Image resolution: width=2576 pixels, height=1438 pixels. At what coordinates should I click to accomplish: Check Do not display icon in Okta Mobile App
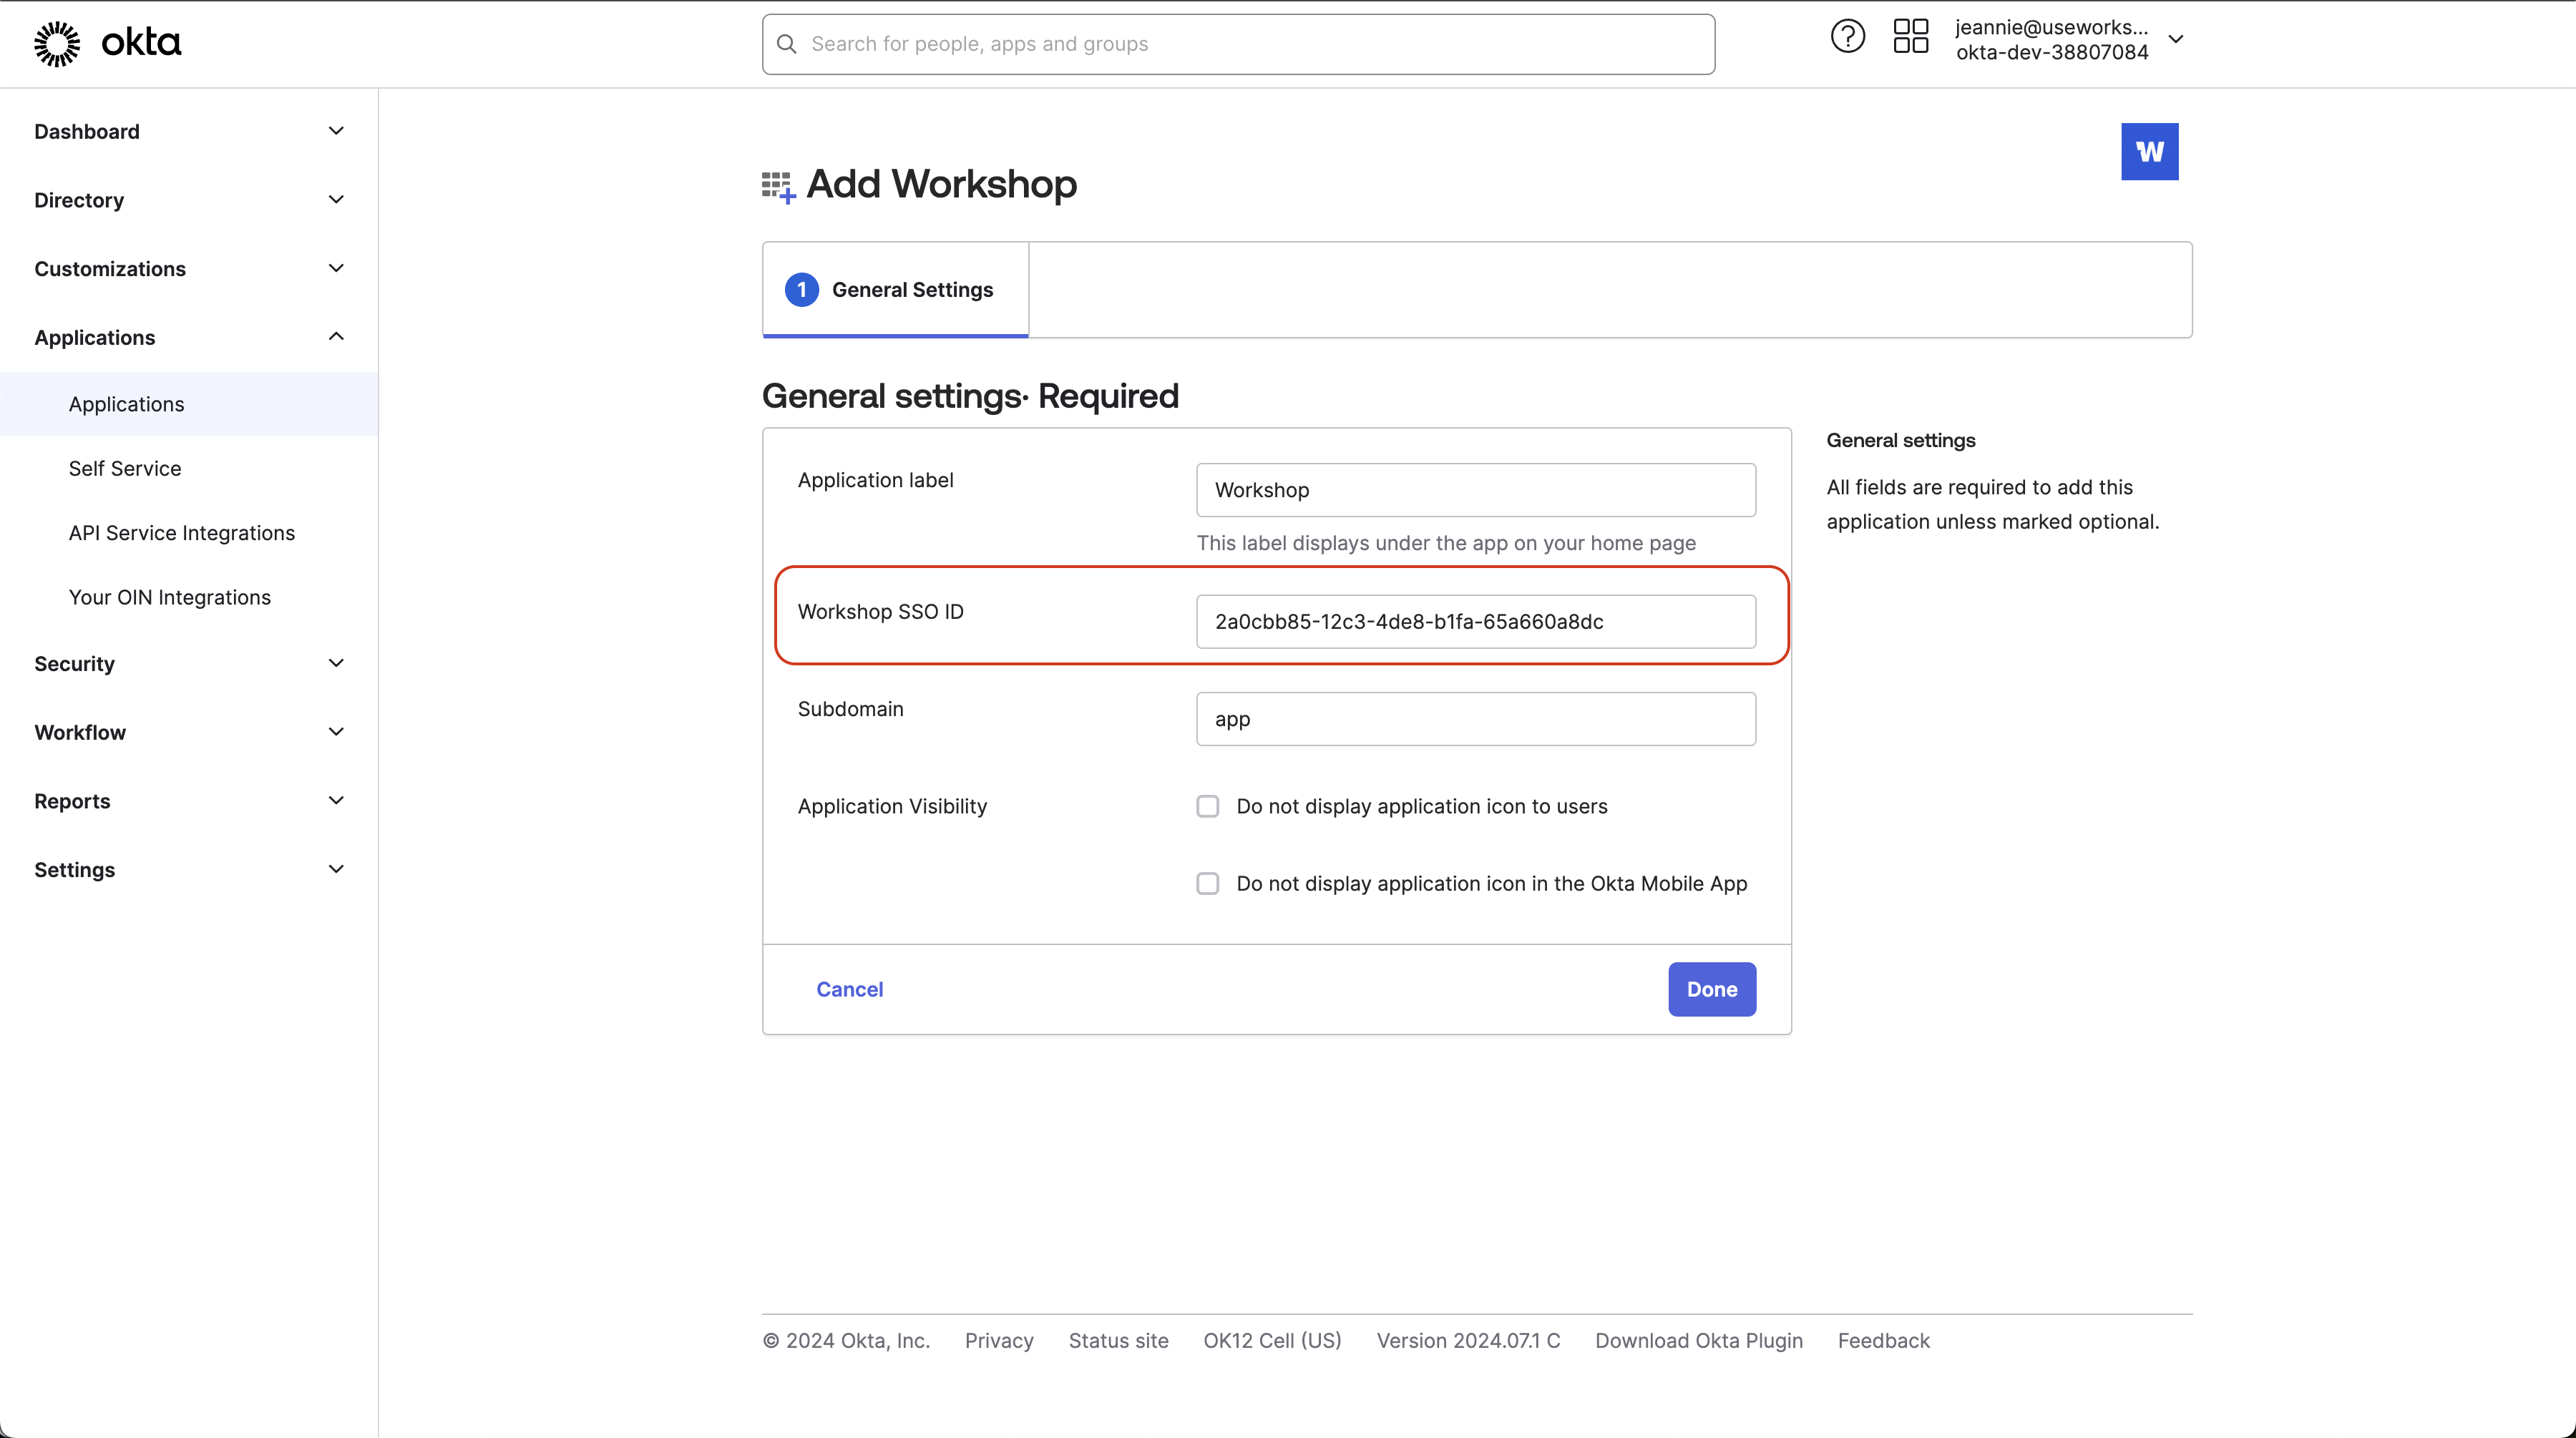point(1208,883)
